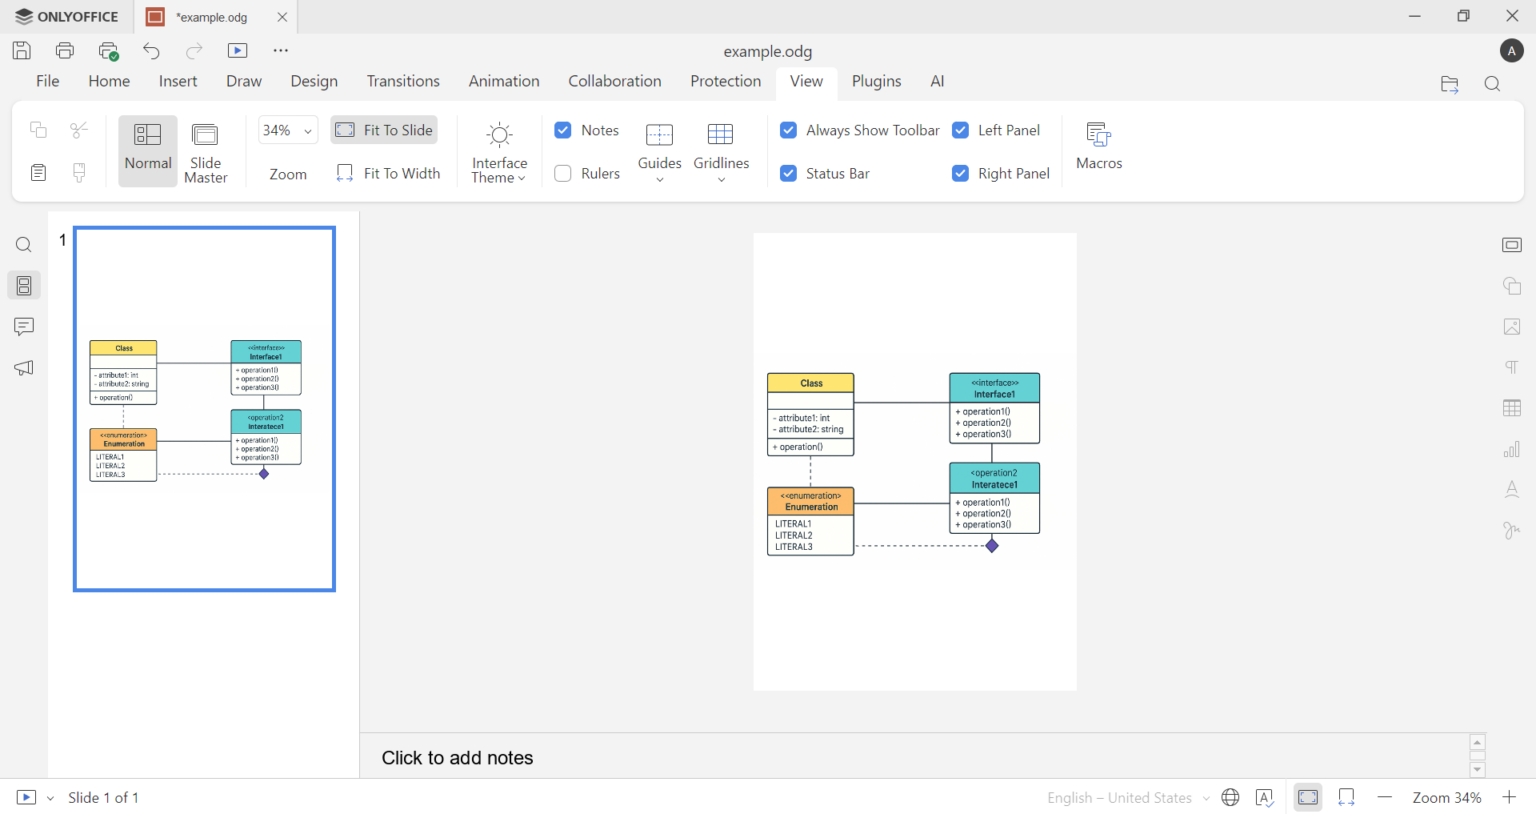Open Shape settings in right panel

pyautogui.click(x=1511, y=285)
